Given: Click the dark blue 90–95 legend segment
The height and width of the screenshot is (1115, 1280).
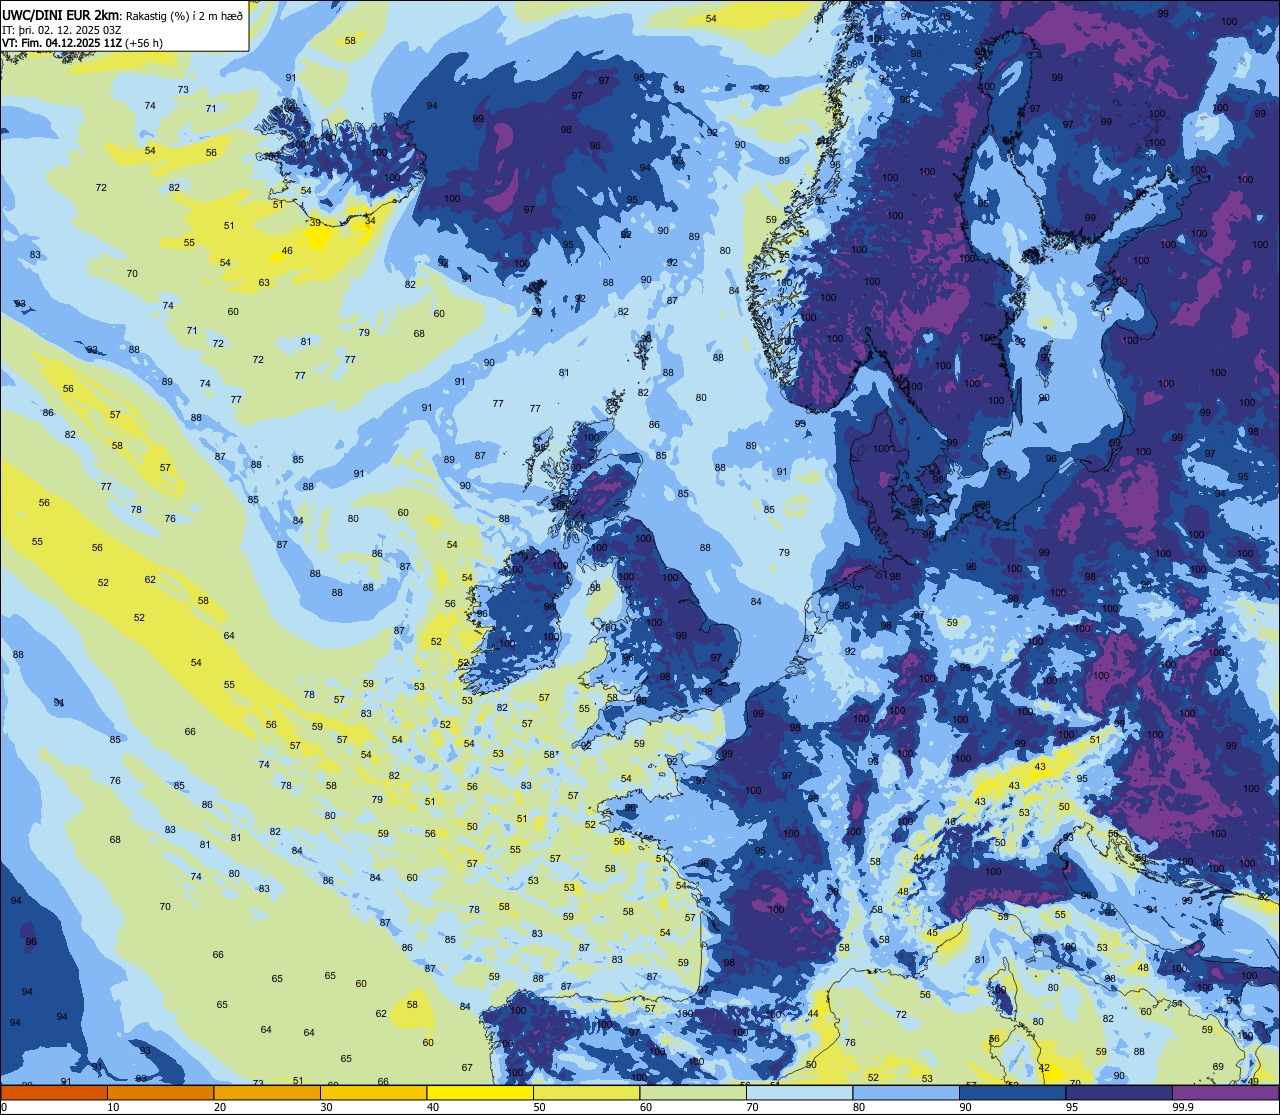Looking at the screenshot, I should coord(1012,1092).
